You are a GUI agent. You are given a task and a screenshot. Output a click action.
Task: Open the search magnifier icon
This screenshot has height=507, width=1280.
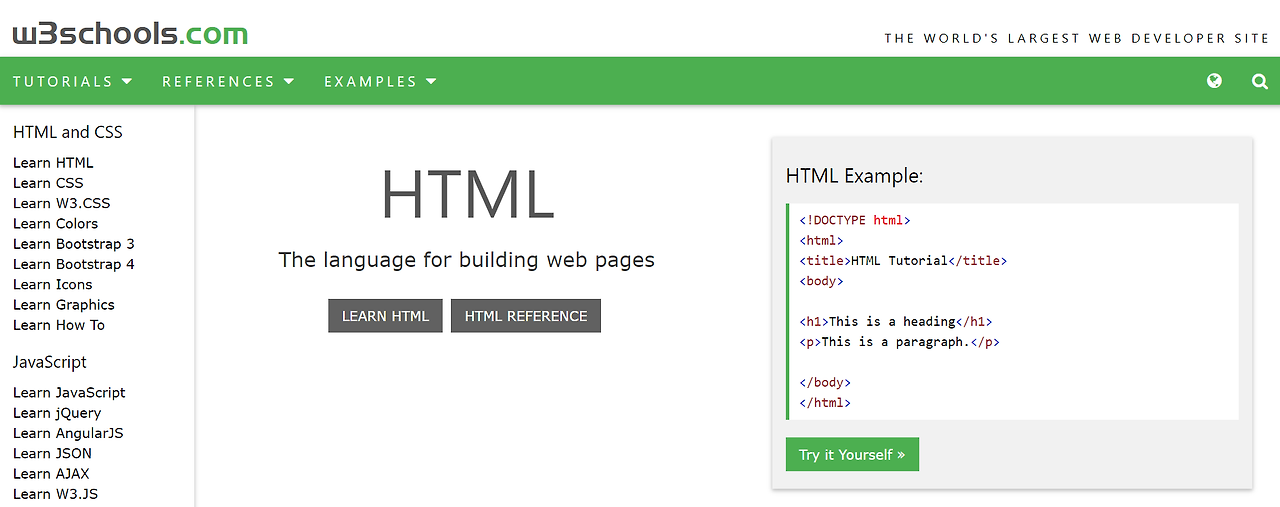(x=1260, y=81)
